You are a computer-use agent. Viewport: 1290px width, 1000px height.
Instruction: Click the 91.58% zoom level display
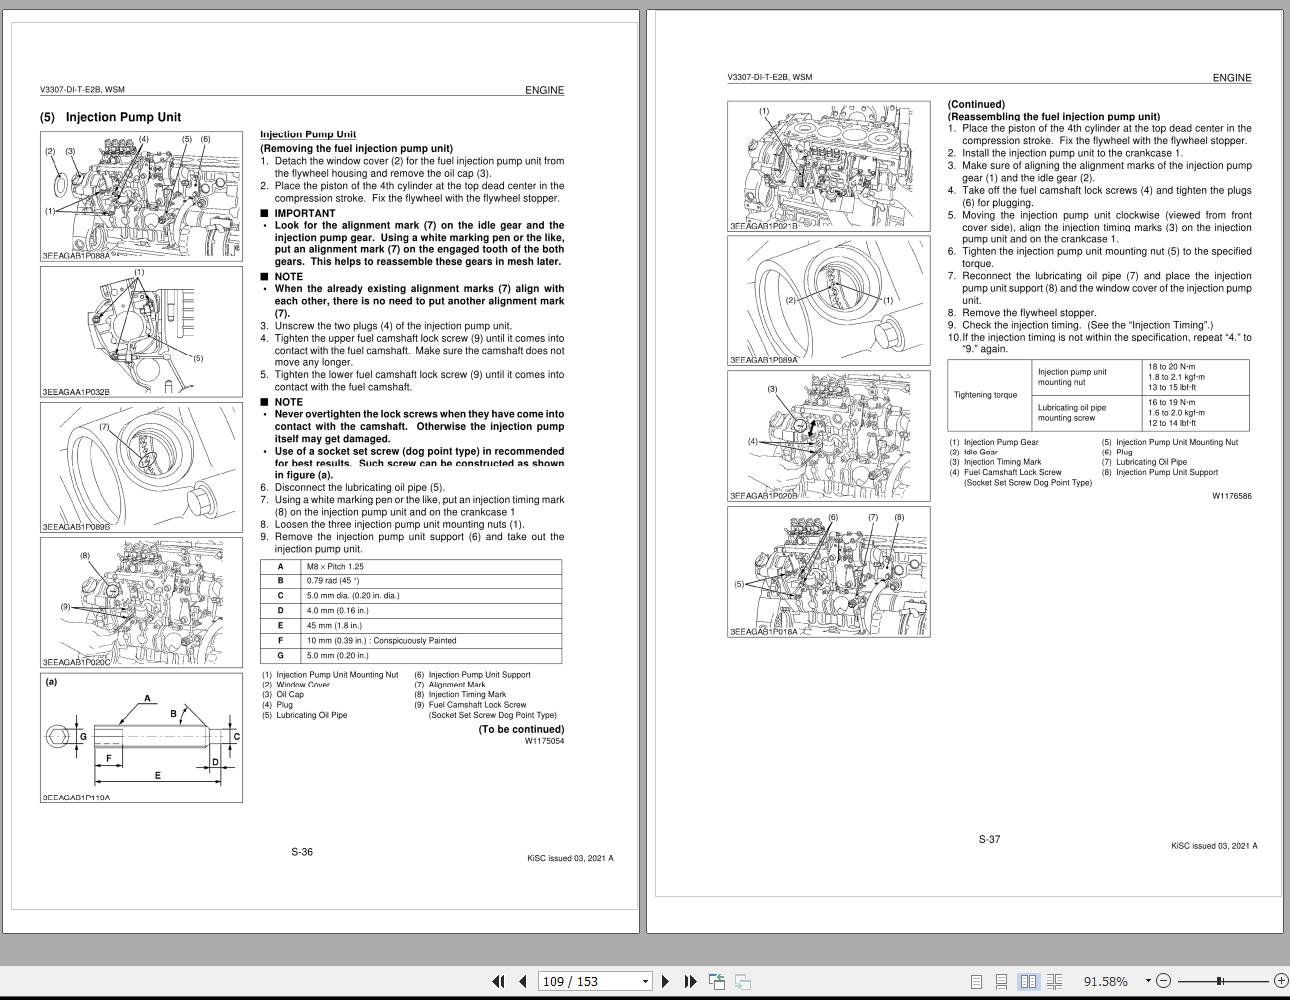(1105, 981)
